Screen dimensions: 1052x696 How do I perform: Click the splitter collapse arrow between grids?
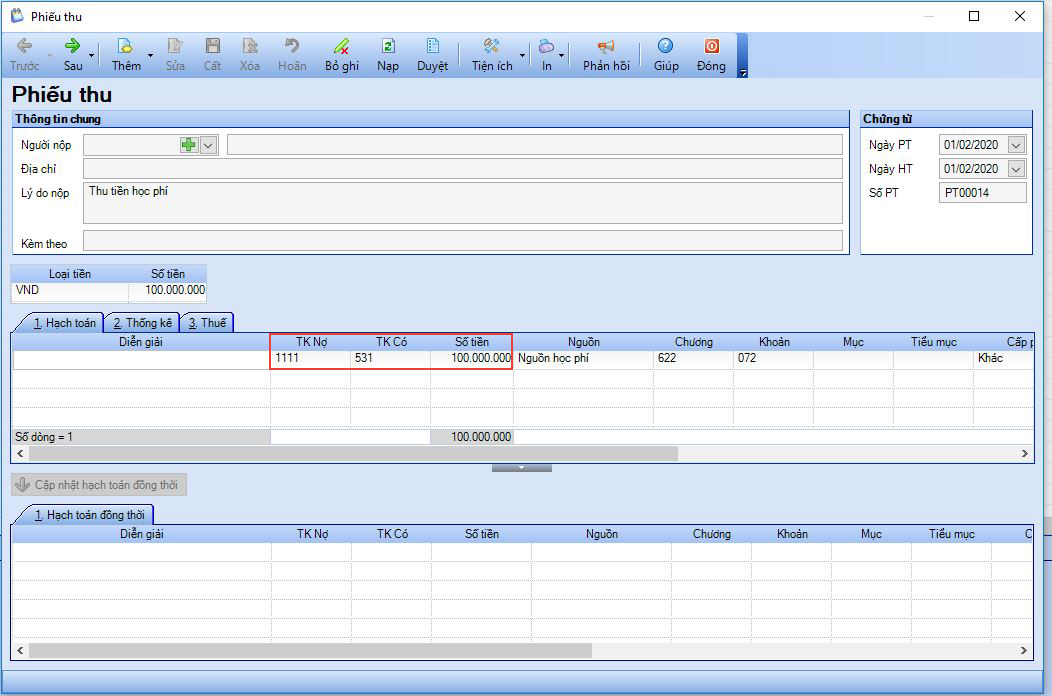(521, 467)
